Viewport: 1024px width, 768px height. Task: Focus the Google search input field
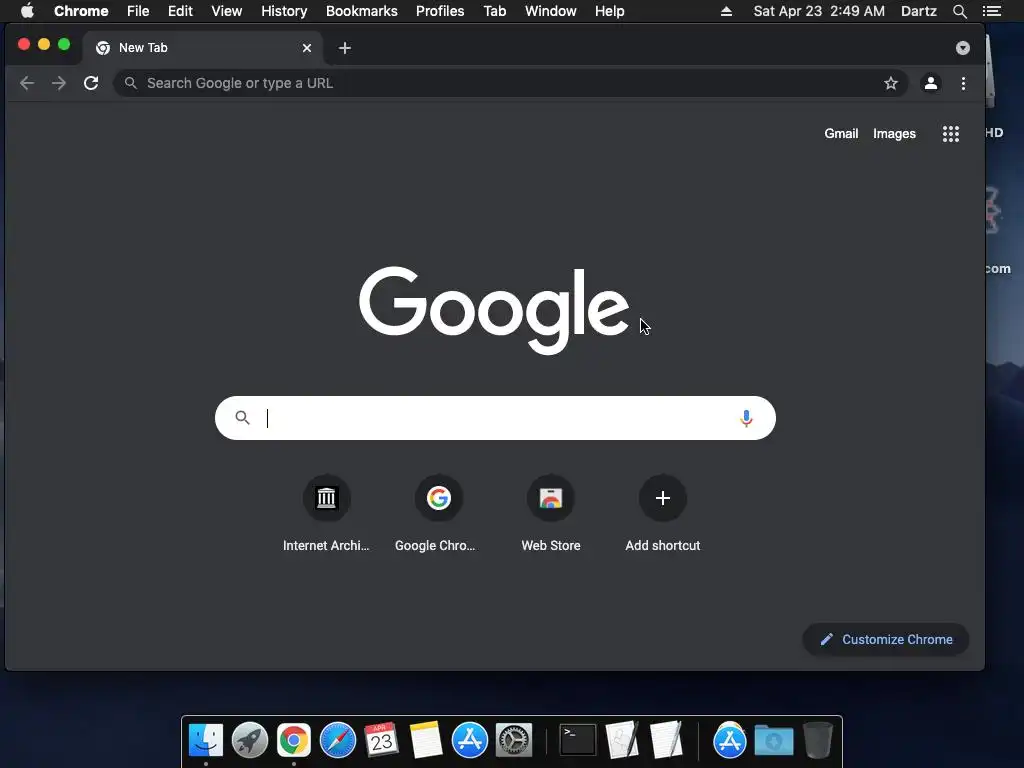pos(495,418)
